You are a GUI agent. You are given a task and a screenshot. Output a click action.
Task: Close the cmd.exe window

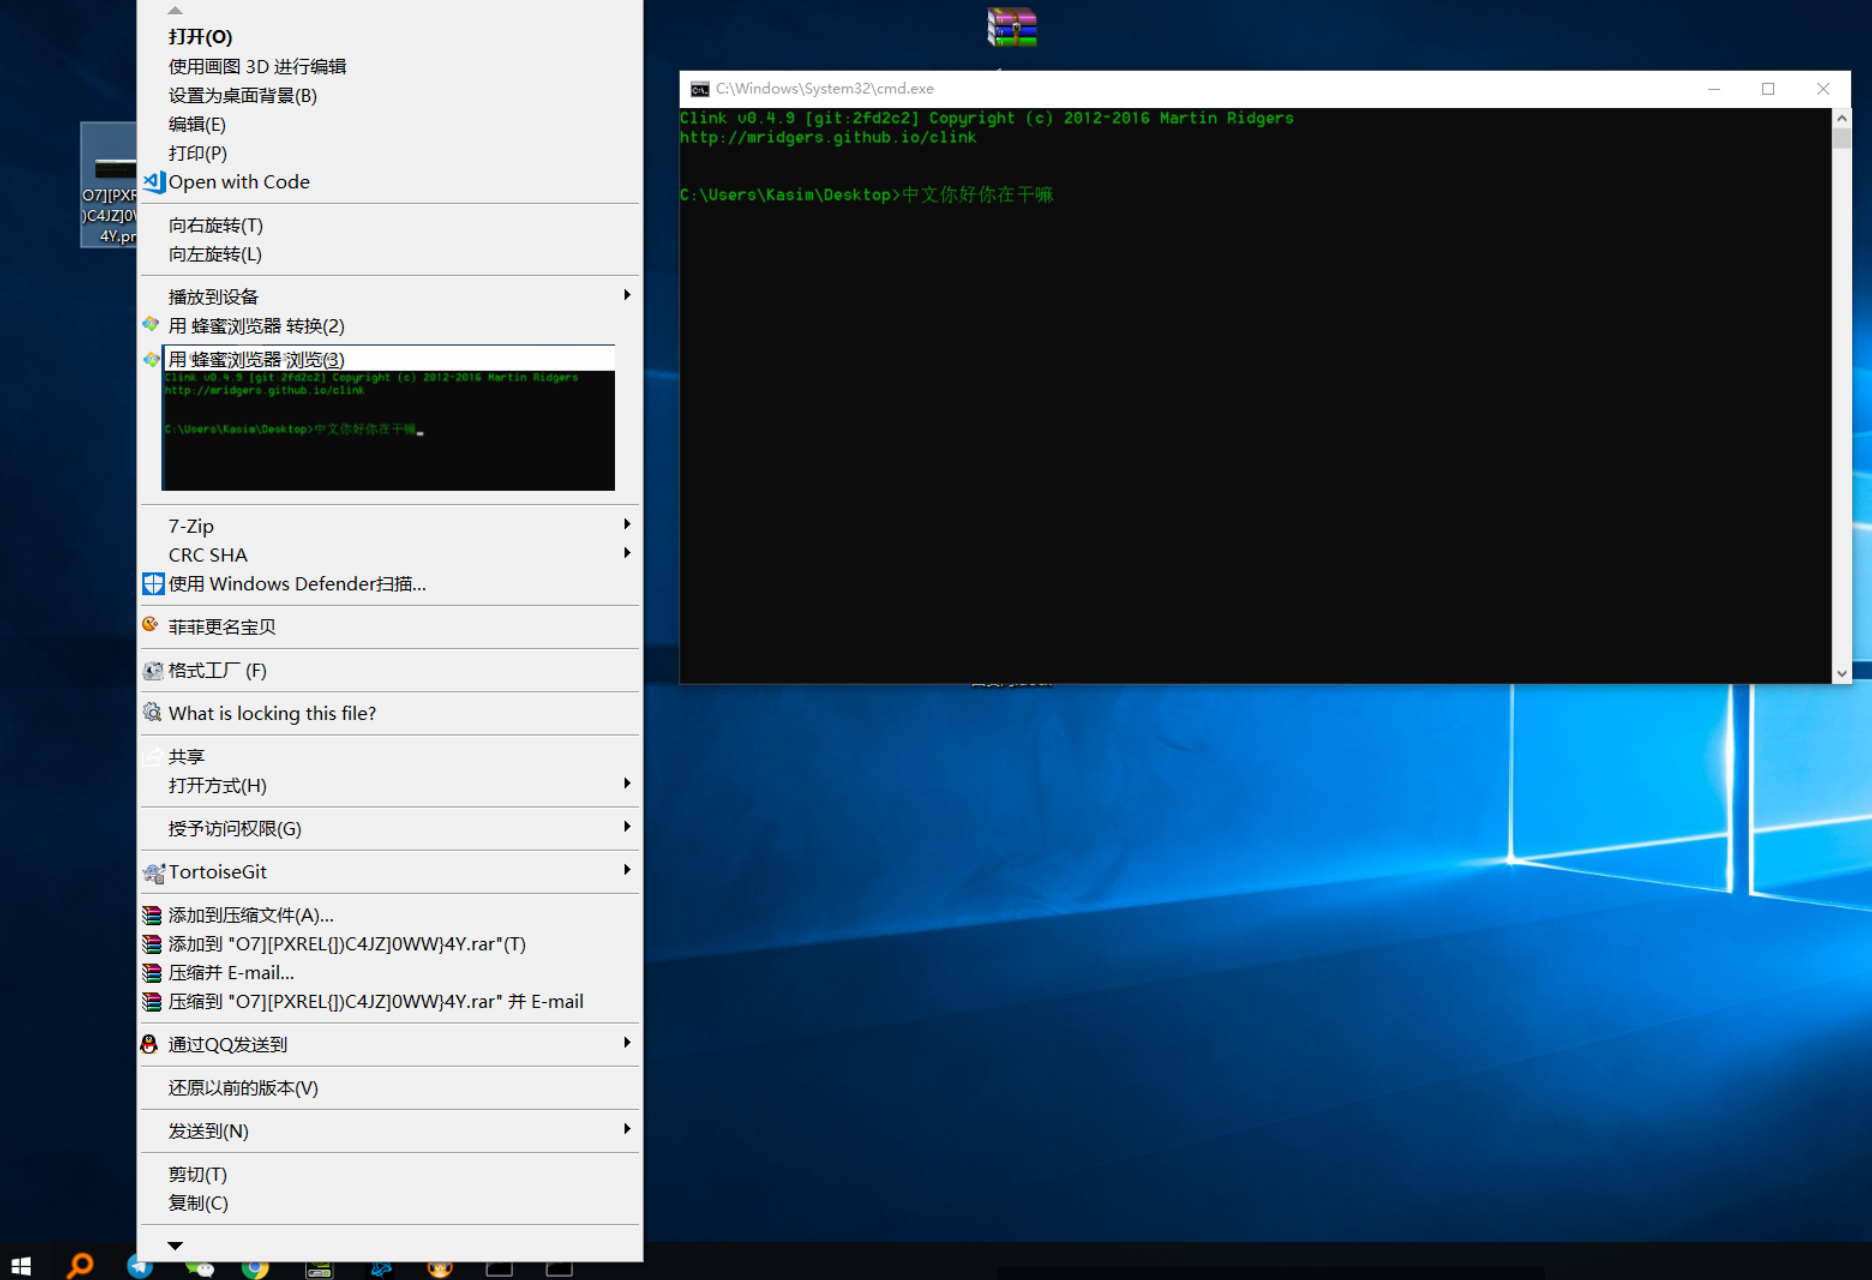tap(1823, 89)
